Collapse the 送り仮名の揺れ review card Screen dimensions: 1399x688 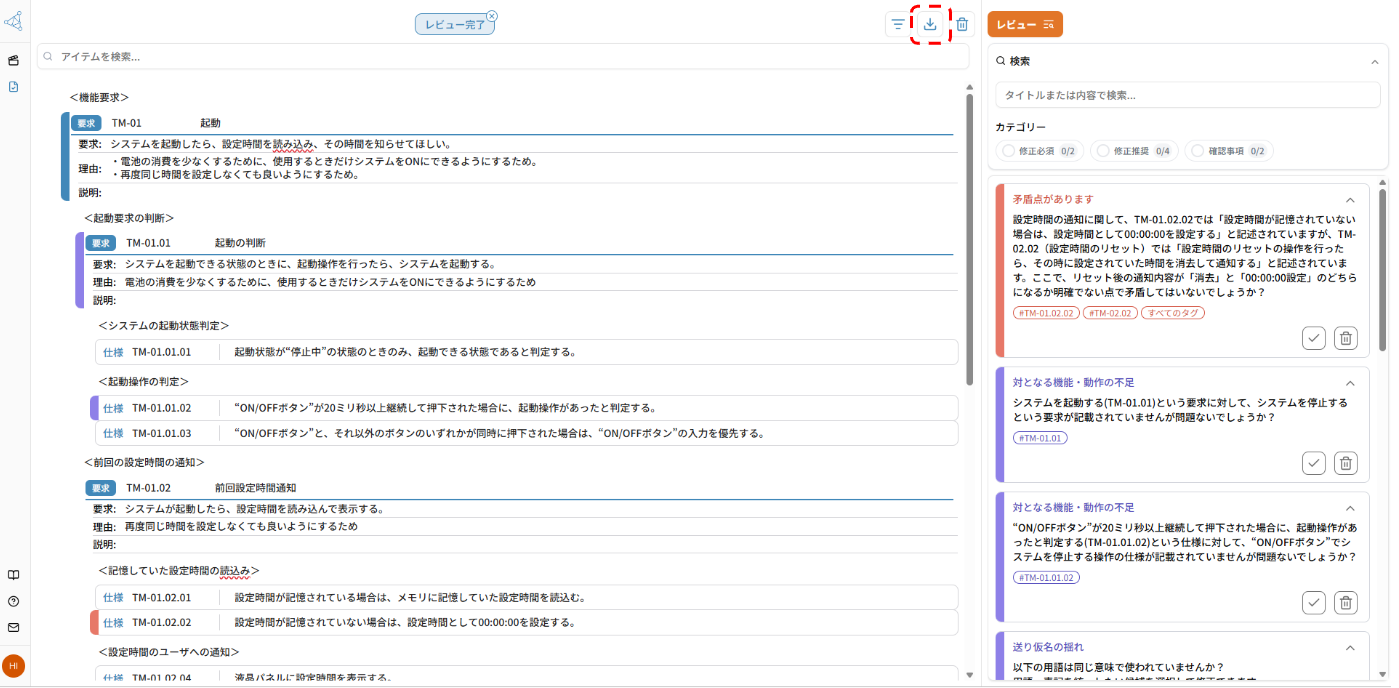1349,647
